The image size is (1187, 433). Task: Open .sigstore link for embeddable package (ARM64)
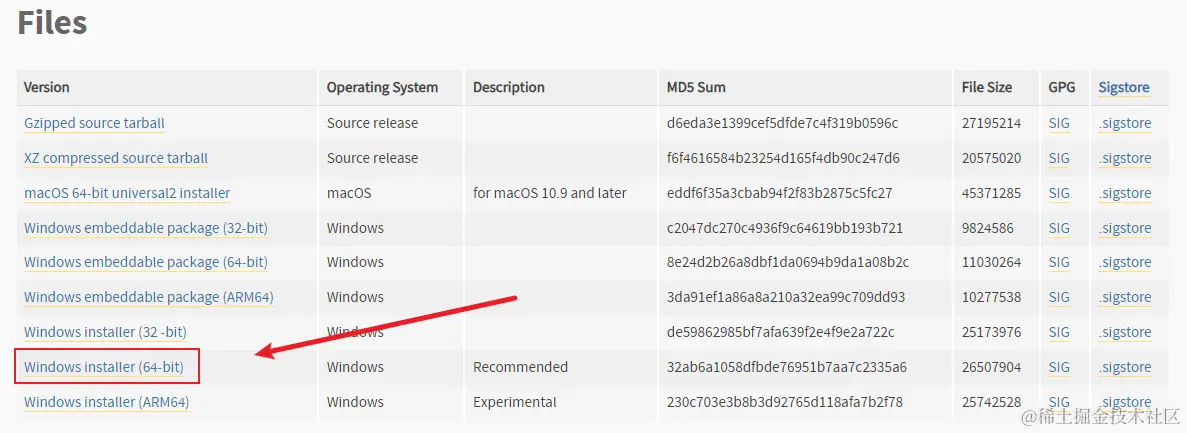point(1125,297)
